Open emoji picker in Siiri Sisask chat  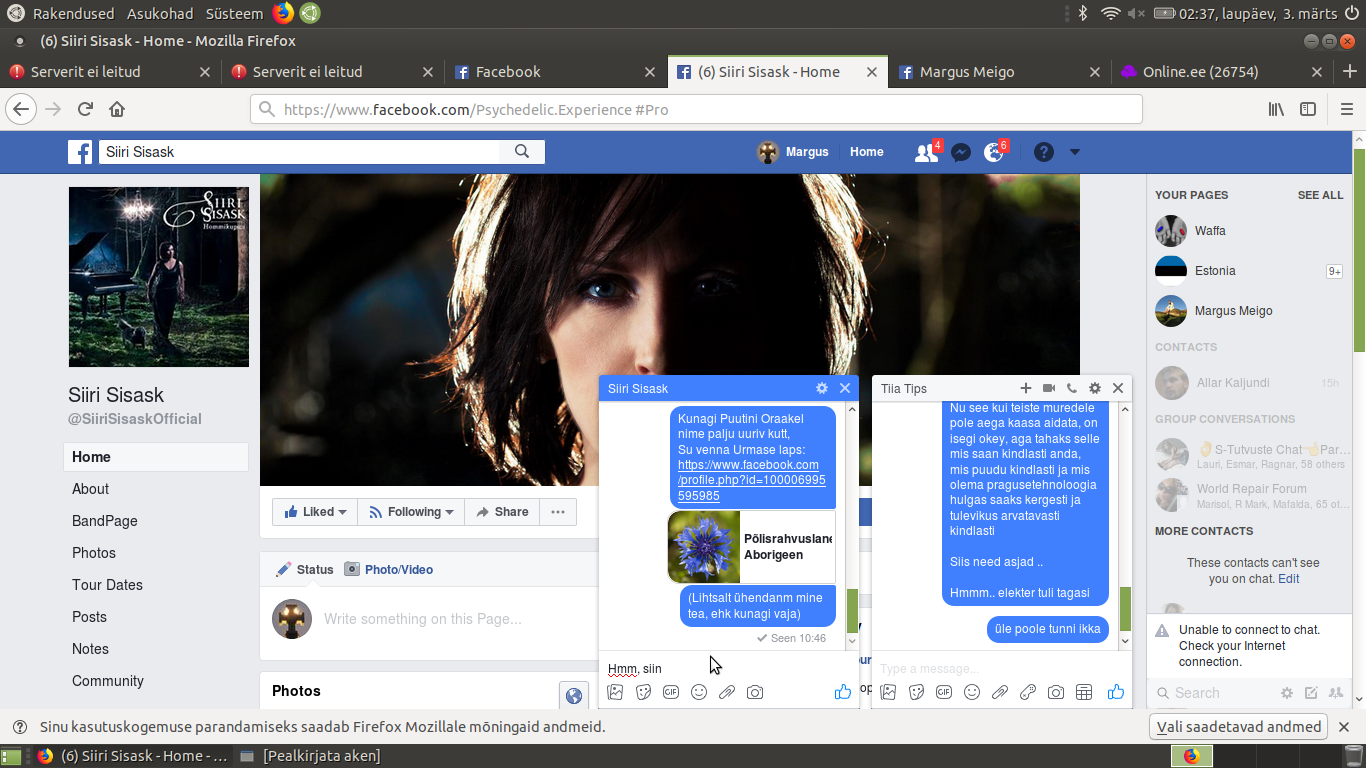point(699,692)
